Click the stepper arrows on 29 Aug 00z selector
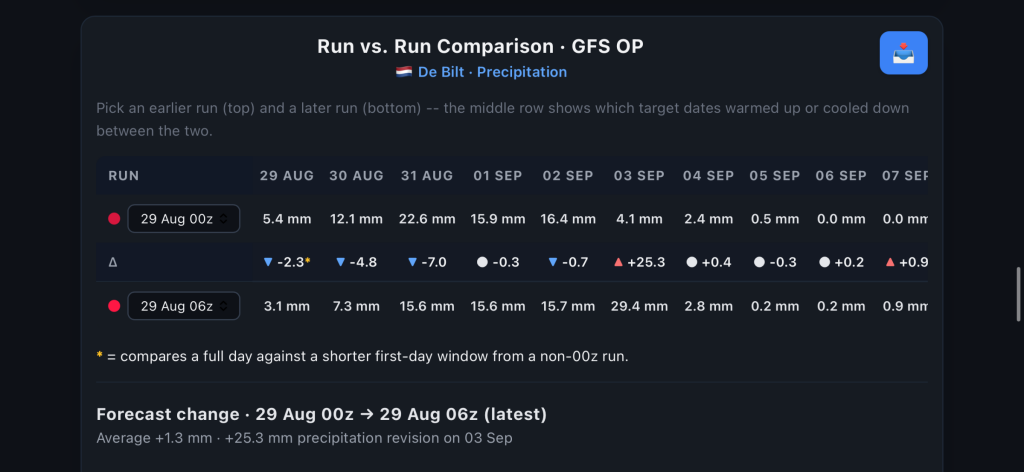1024x472 pixels. pos(223,219)
